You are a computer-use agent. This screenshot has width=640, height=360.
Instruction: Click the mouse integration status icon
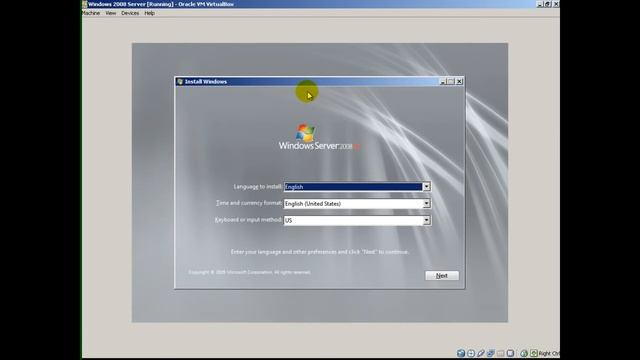click(524, 353)
